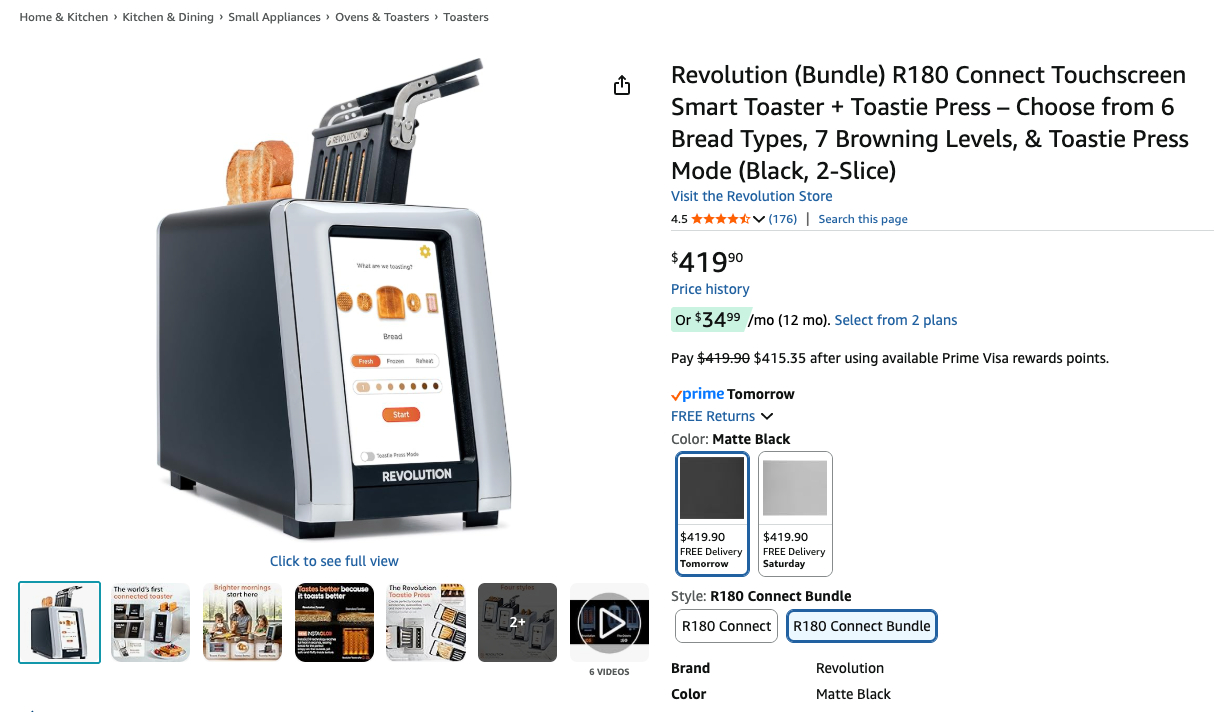Go to the Small Appliances breadcrumb
1228x712 pixels.
[274, 17]
